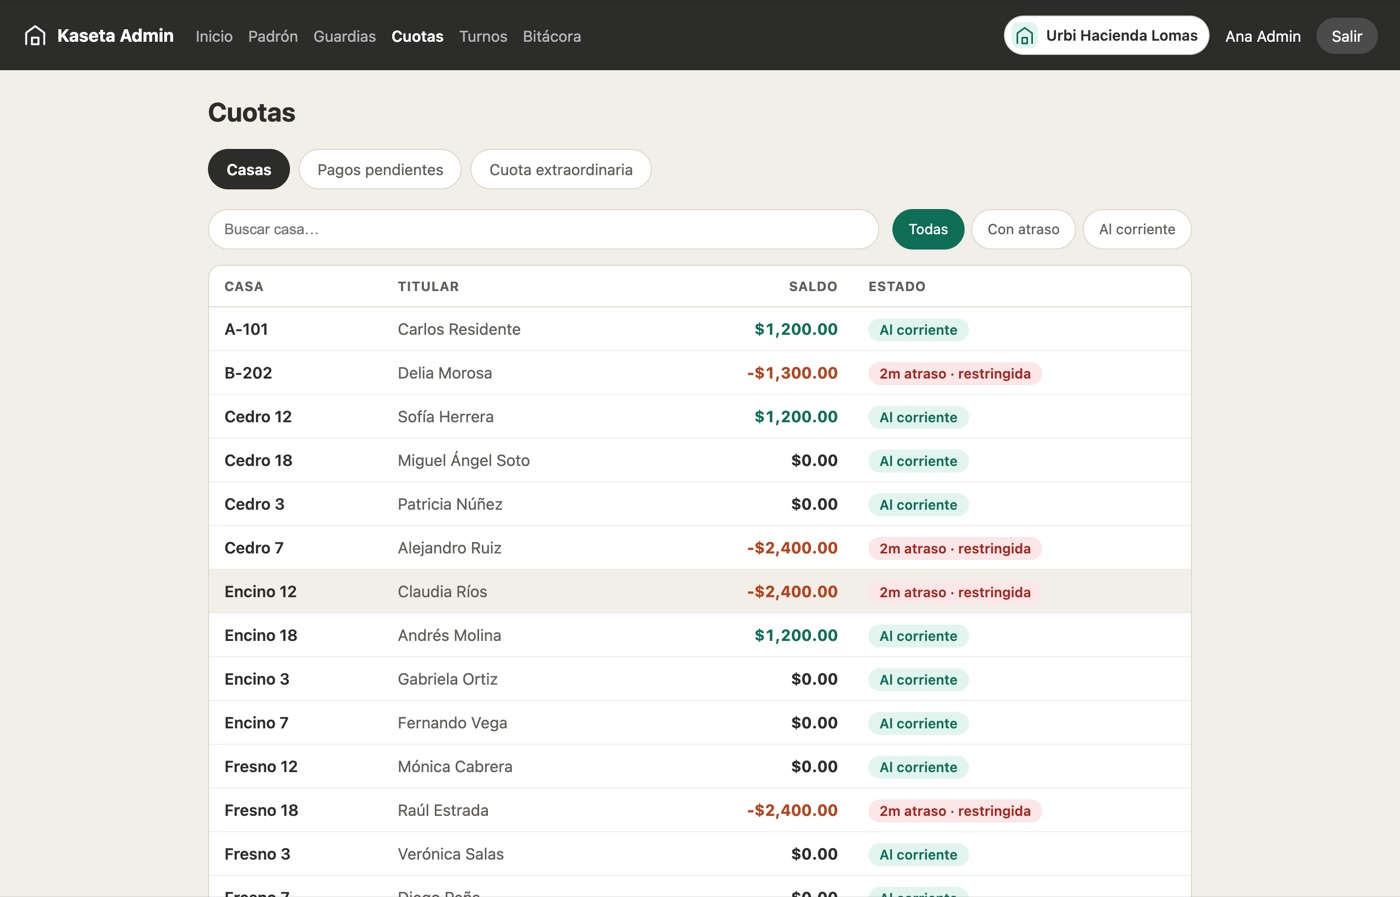
Task: Open the B-202 Delia Morosa row
Action: click(x=700, y=373)
